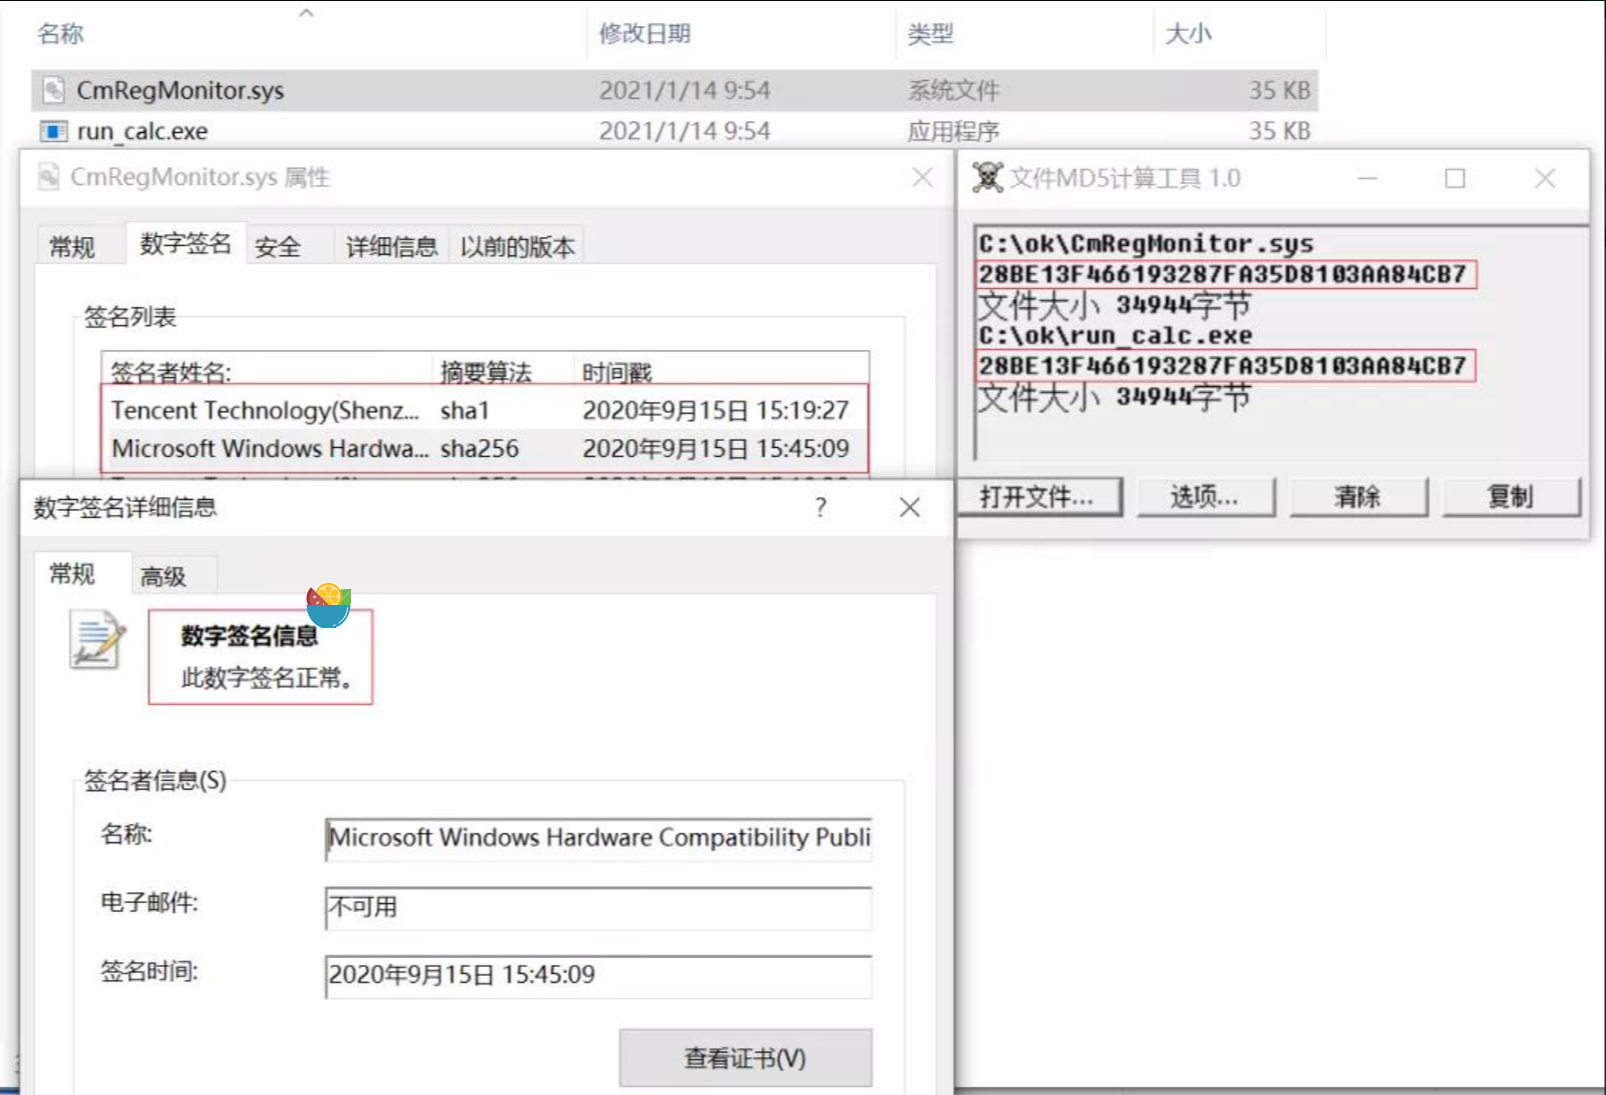Click the signature document pencil icon
This screenshot has width=1606, height=1095.
[x=97, y=640]
